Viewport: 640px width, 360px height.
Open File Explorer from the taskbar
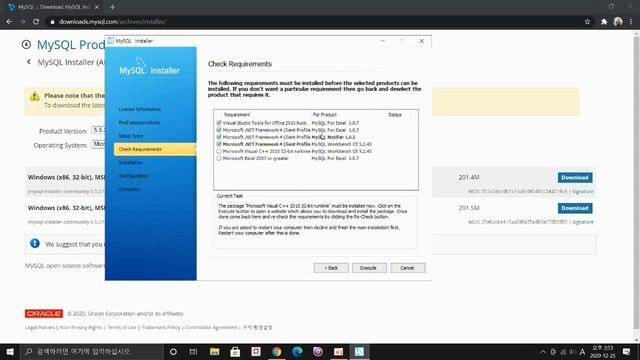214,351
